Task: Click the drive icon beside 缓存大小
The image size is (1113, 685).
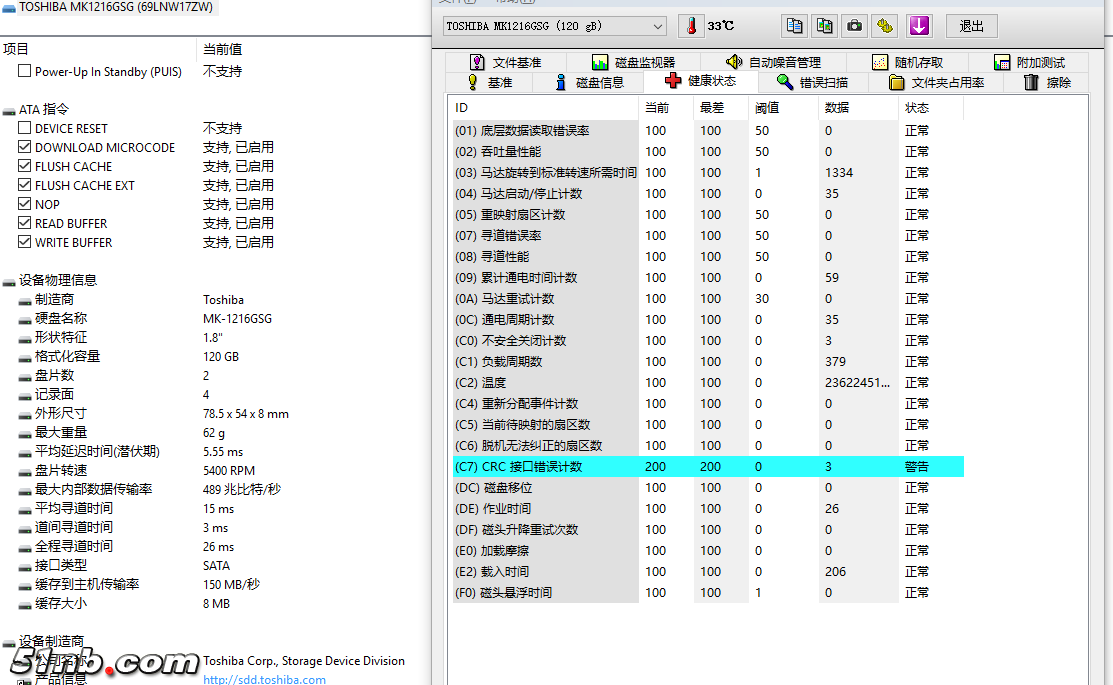Action: click(x=25, y=604)
